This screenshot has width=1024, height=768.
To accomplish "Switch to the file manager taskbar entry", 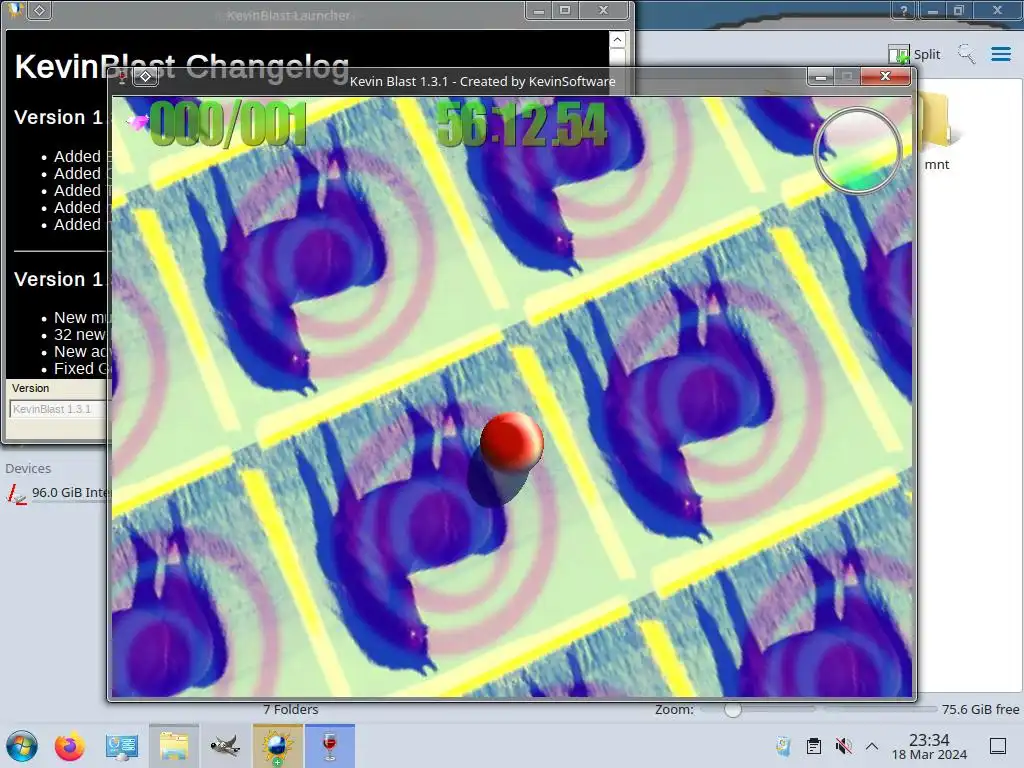I will pyautogui.click(x=174, y=746).
